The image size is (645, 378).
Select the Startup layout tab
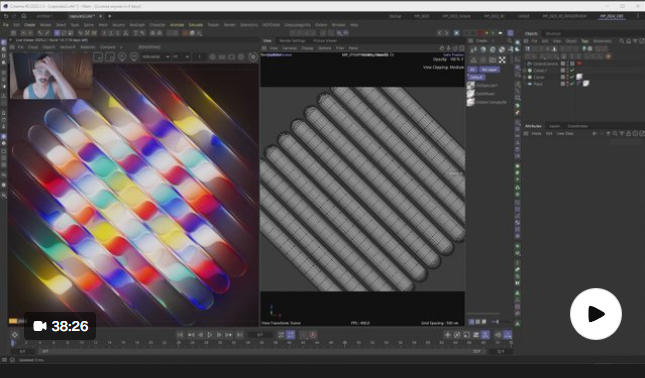pos(395,16)
